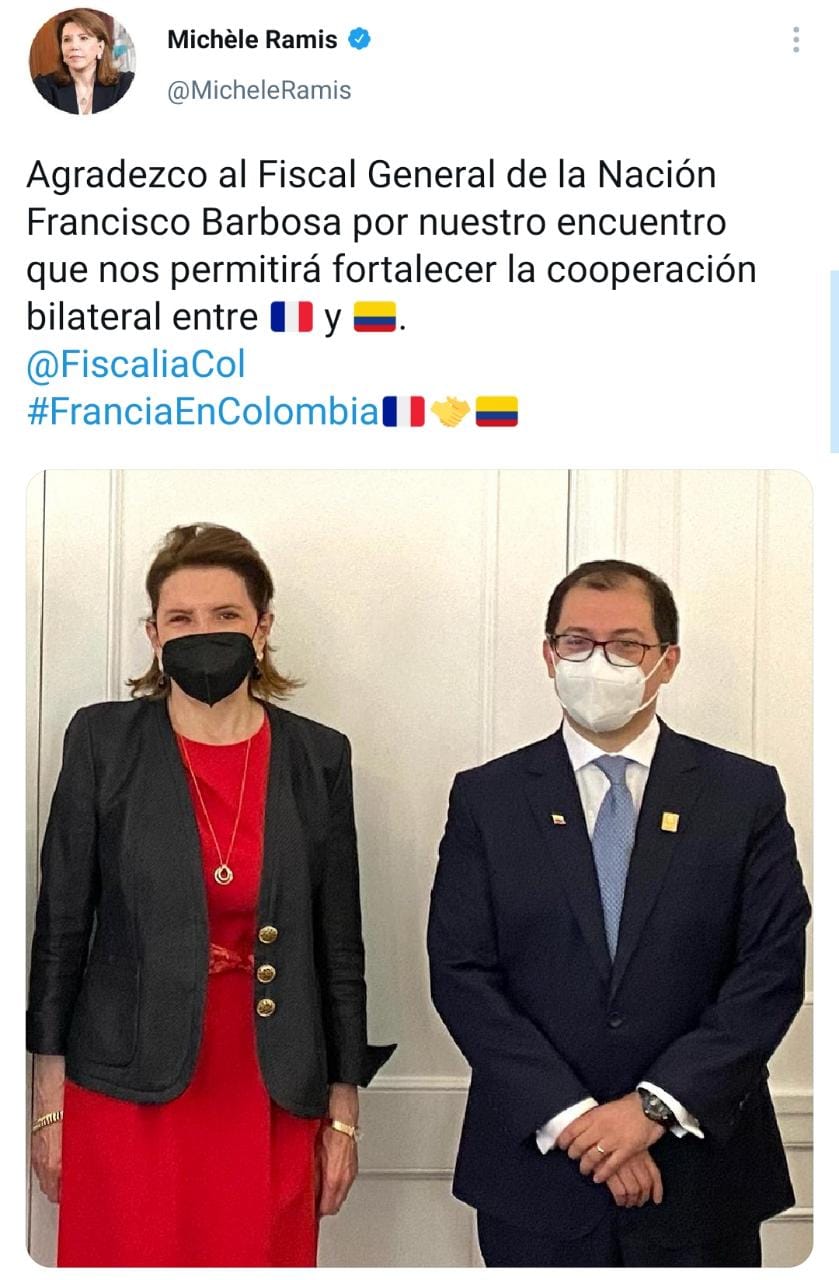Click French flag emoji following the hashtag
The width and height of the screenshot is (839, 1280).
pyautogui.click(x=403, y=411)
